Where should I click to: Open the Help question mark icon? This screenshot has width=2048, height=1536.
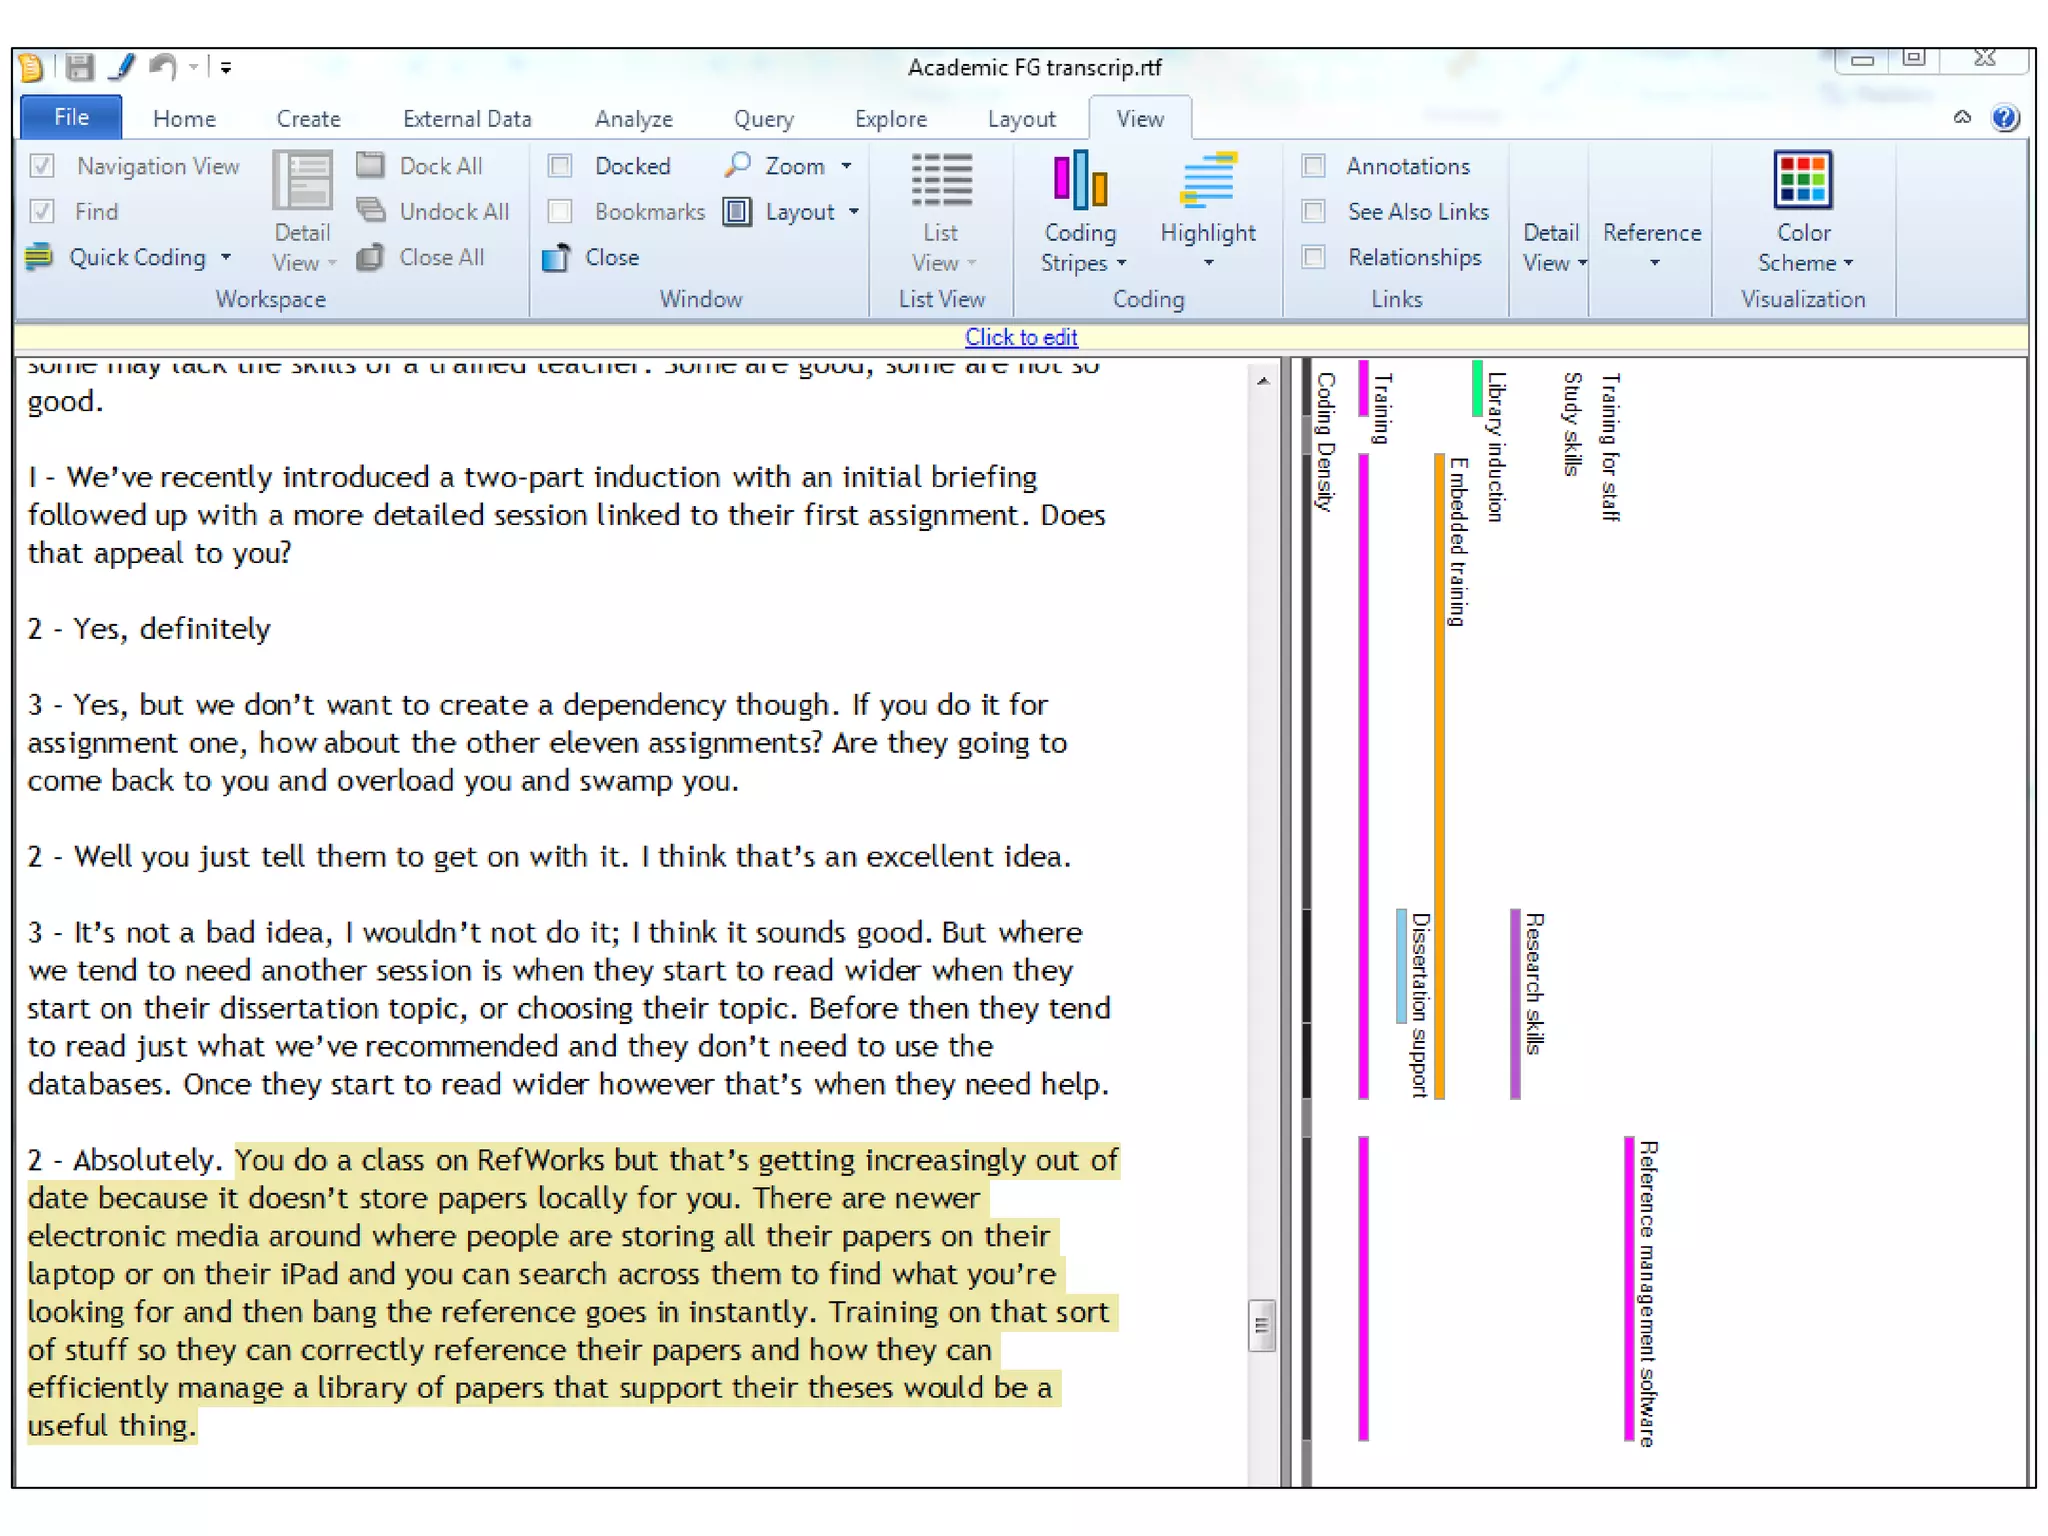pos(2004,118)
